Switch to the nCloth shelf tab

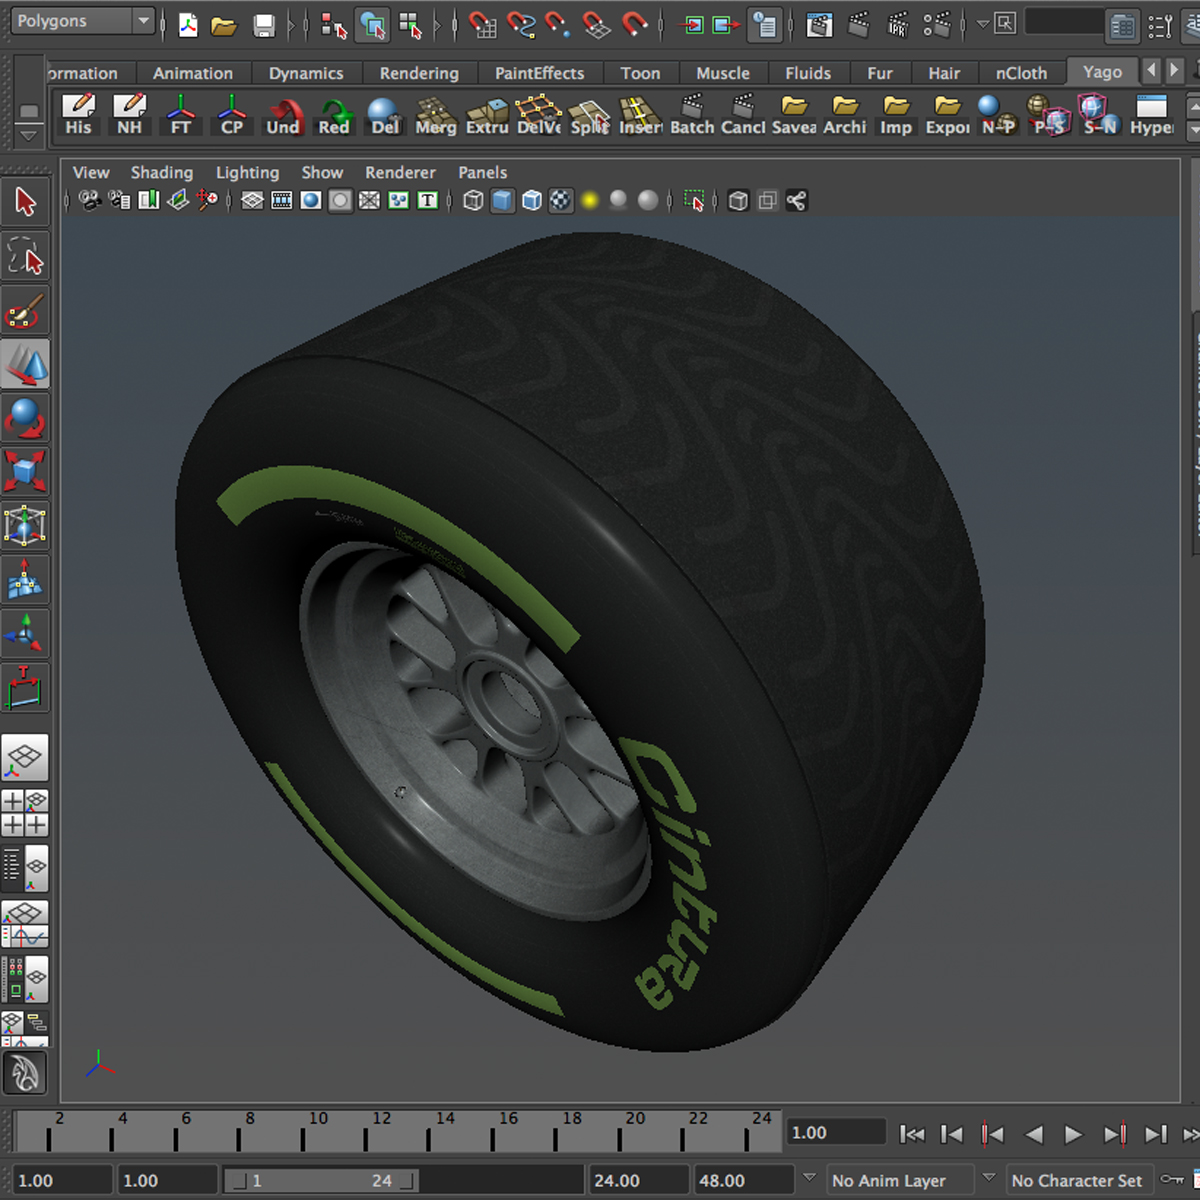(x=1021, y=73)
